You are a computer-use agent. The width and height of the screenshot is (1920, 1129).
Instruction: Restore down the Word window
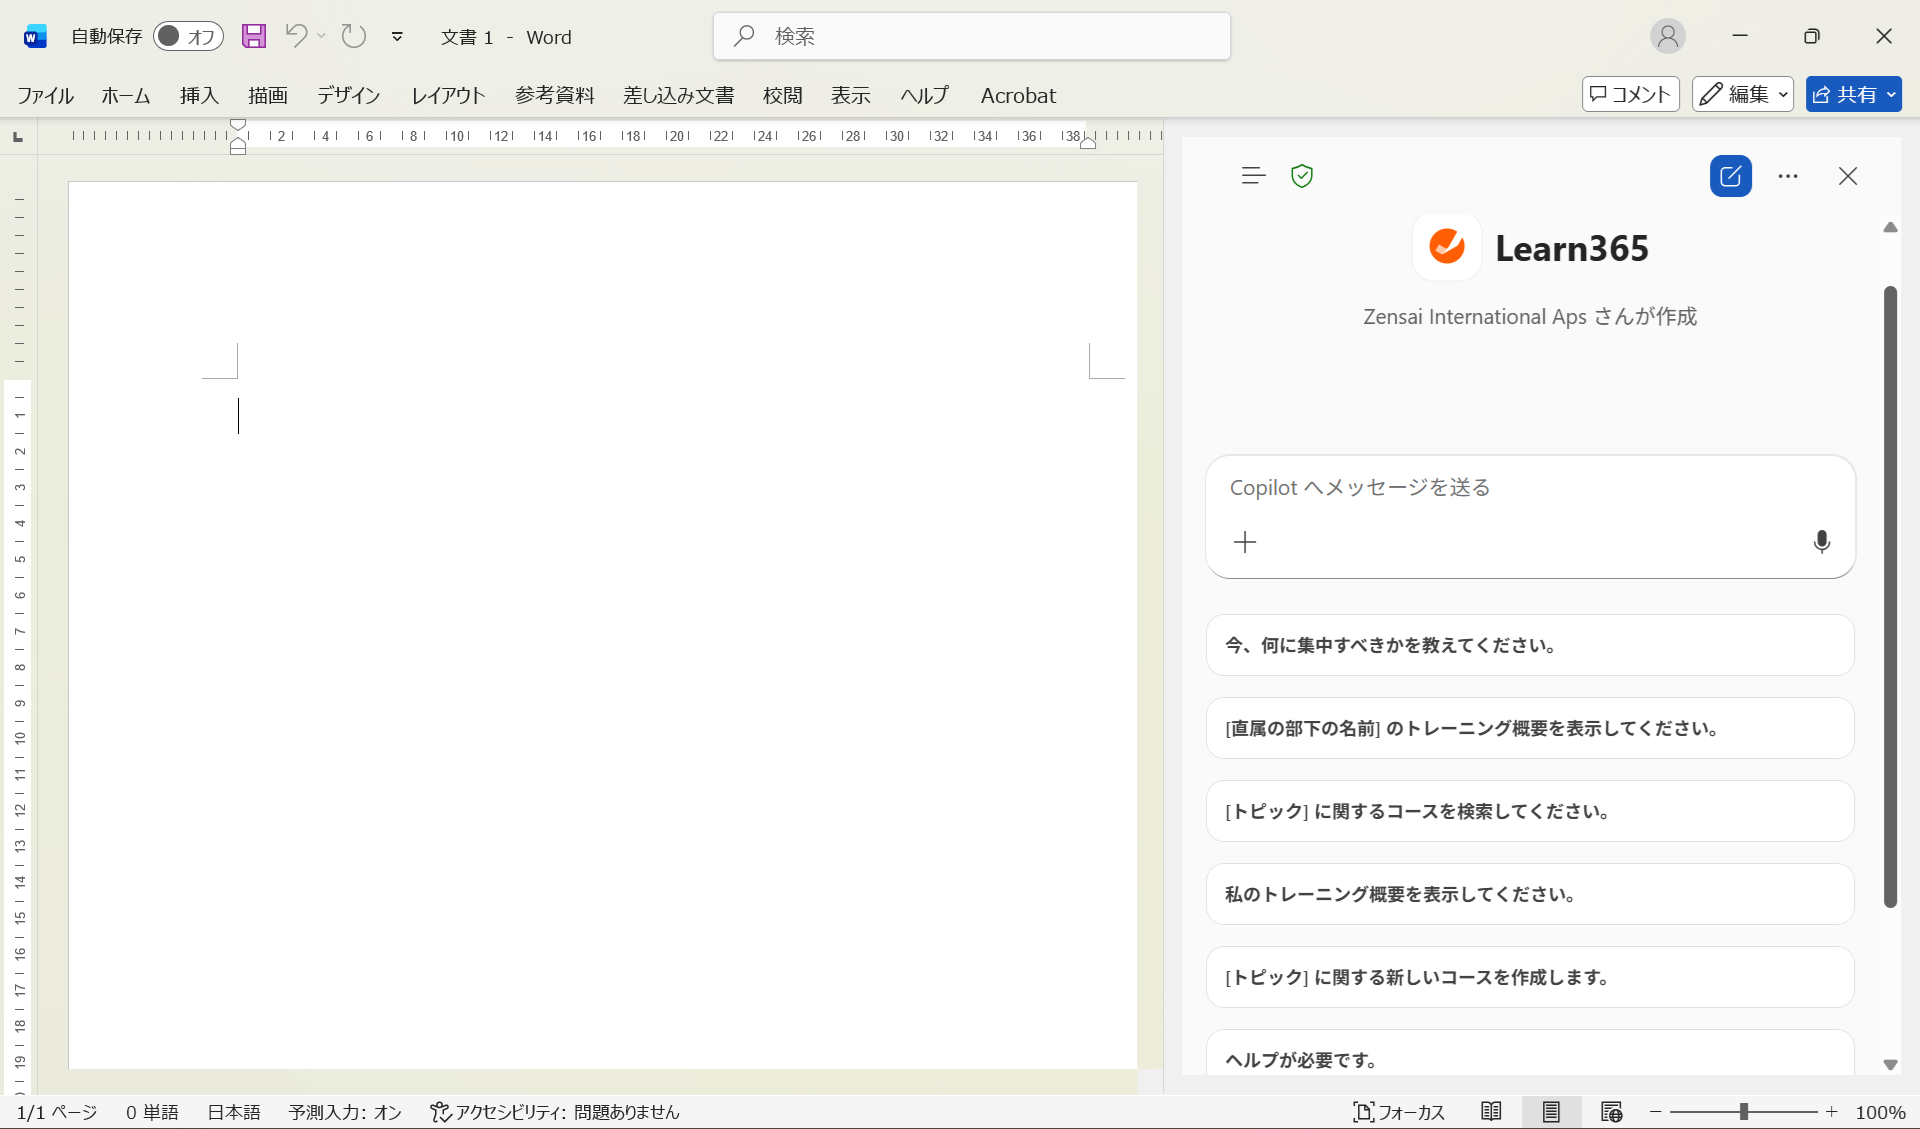click(1811, 36)
